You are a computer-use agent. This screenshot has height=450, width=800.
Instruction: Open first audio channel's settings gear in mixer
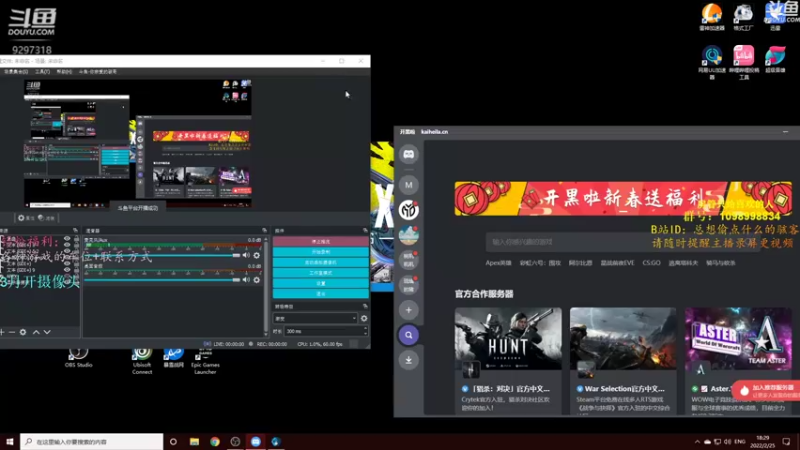pyautogui.click(x=257, y=255)
